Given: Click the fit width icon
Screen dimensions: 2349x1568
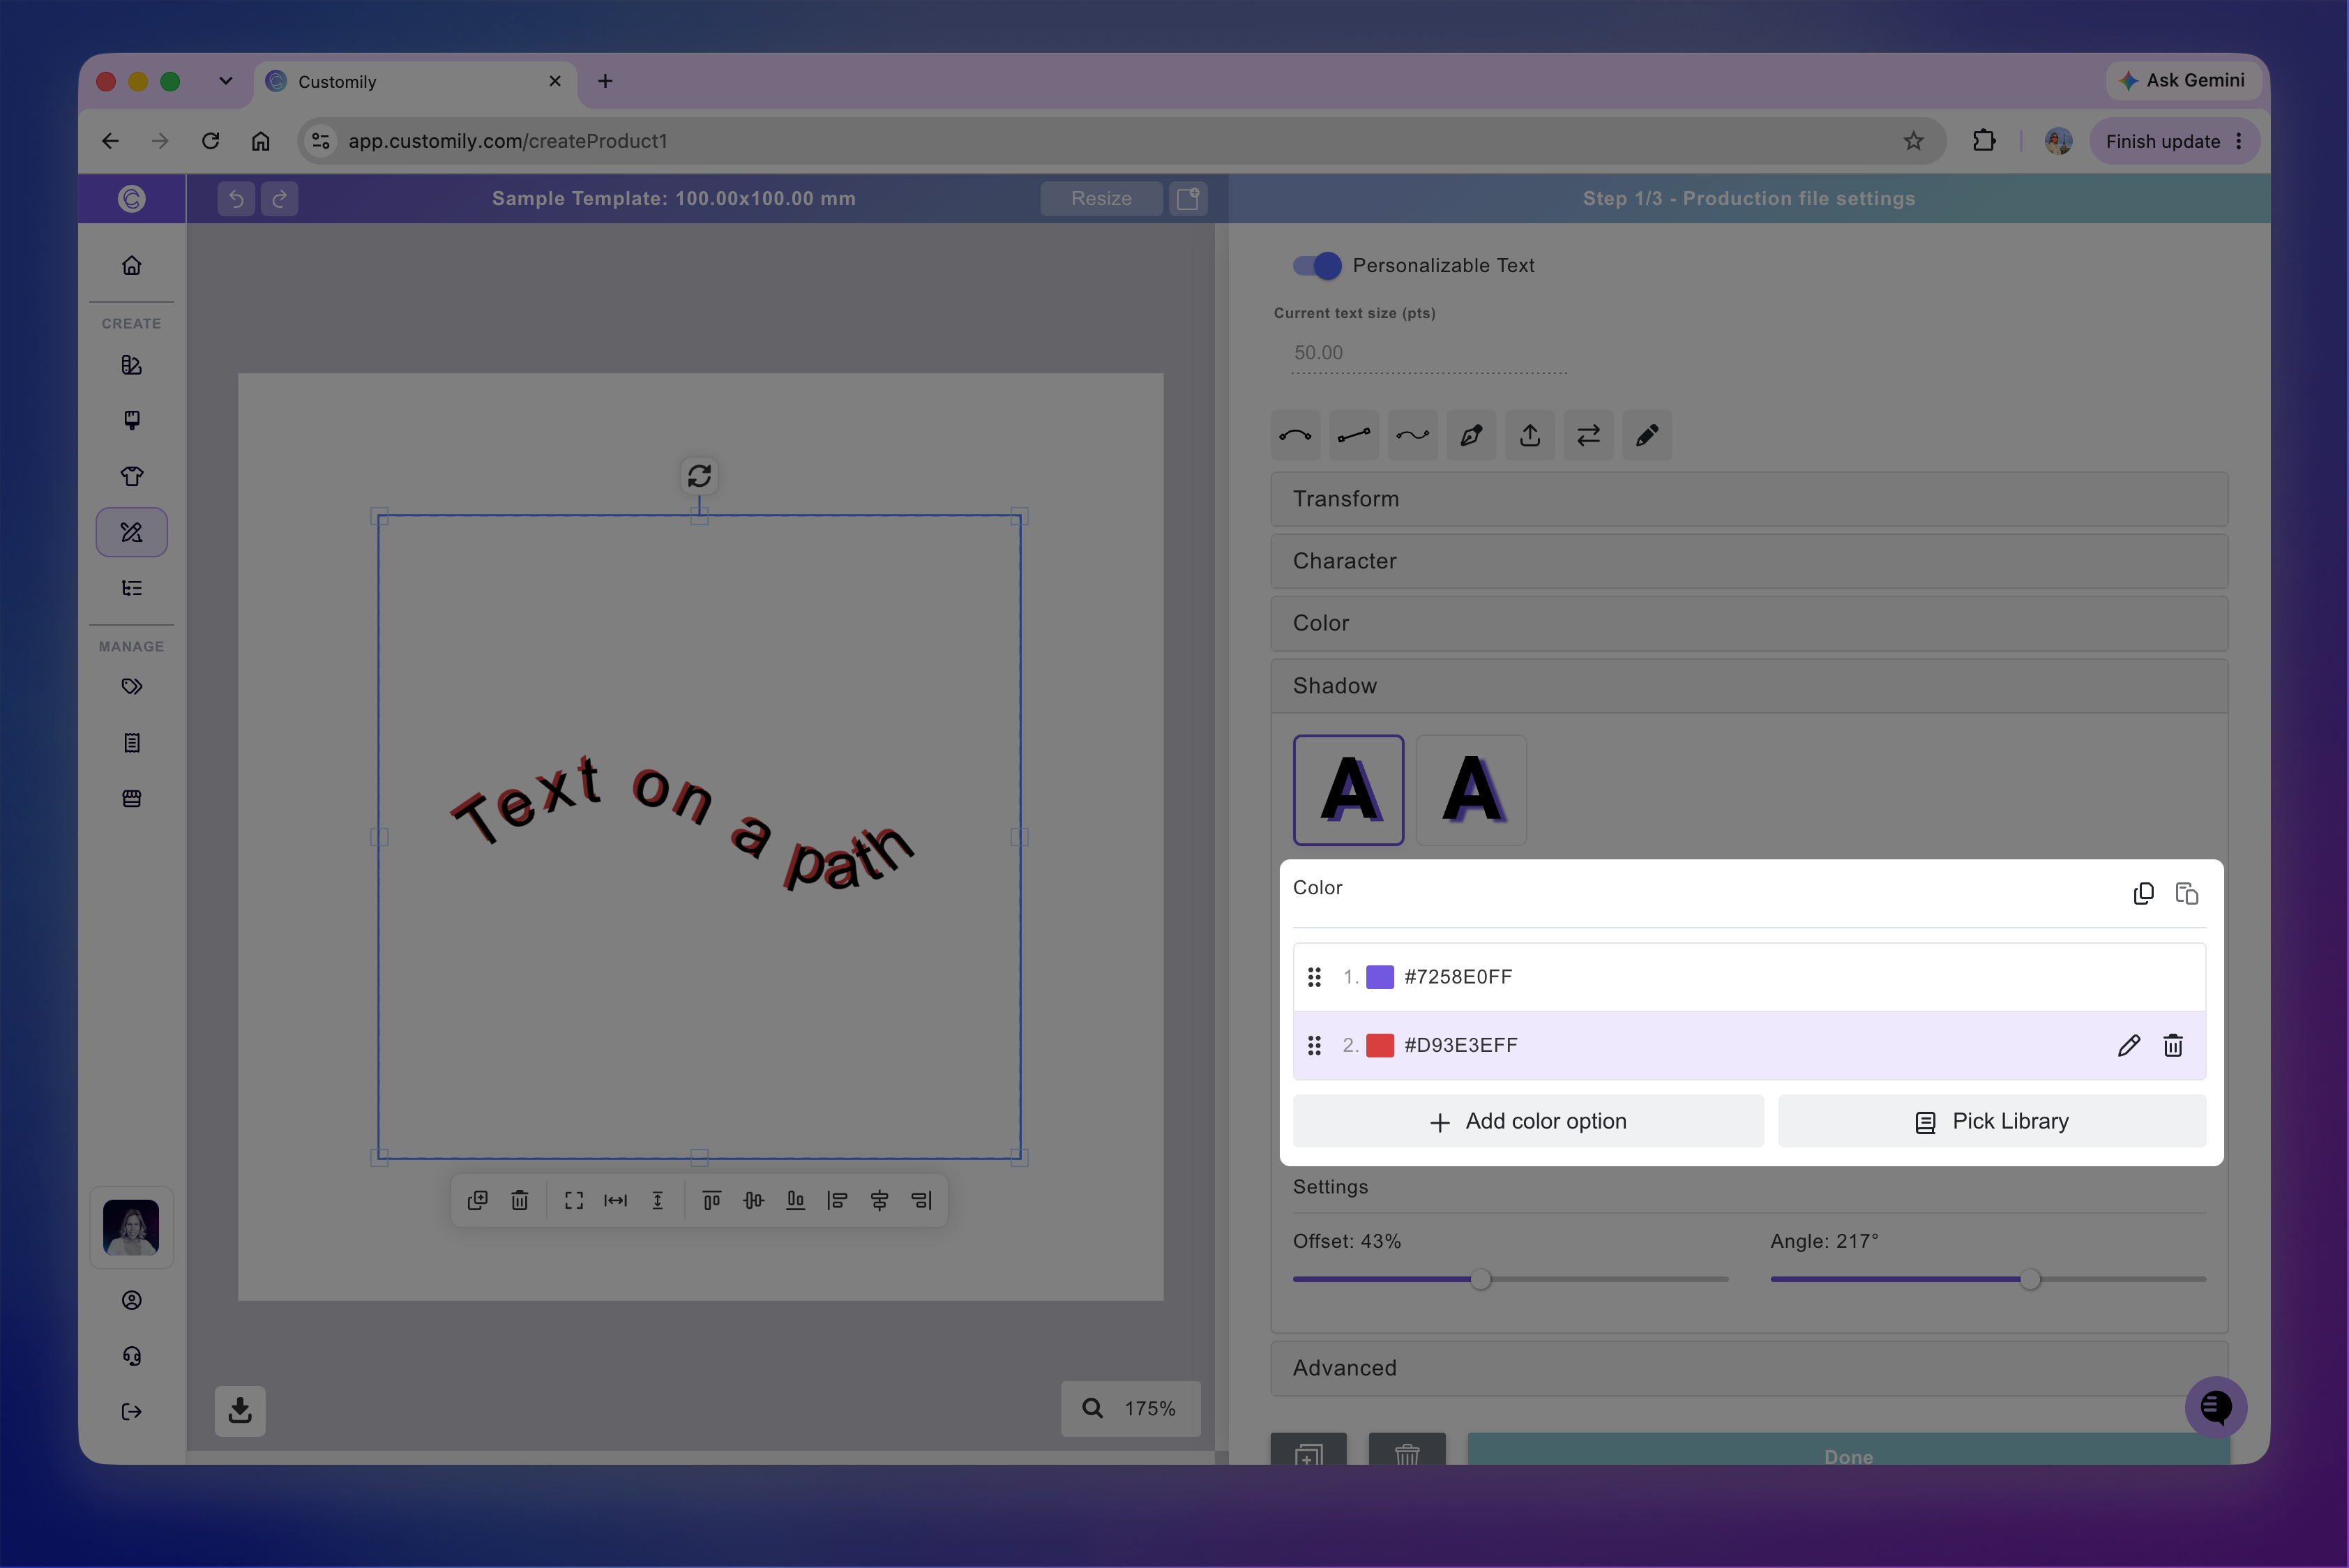Looking at the screenshot, I should coord(616,1200).
